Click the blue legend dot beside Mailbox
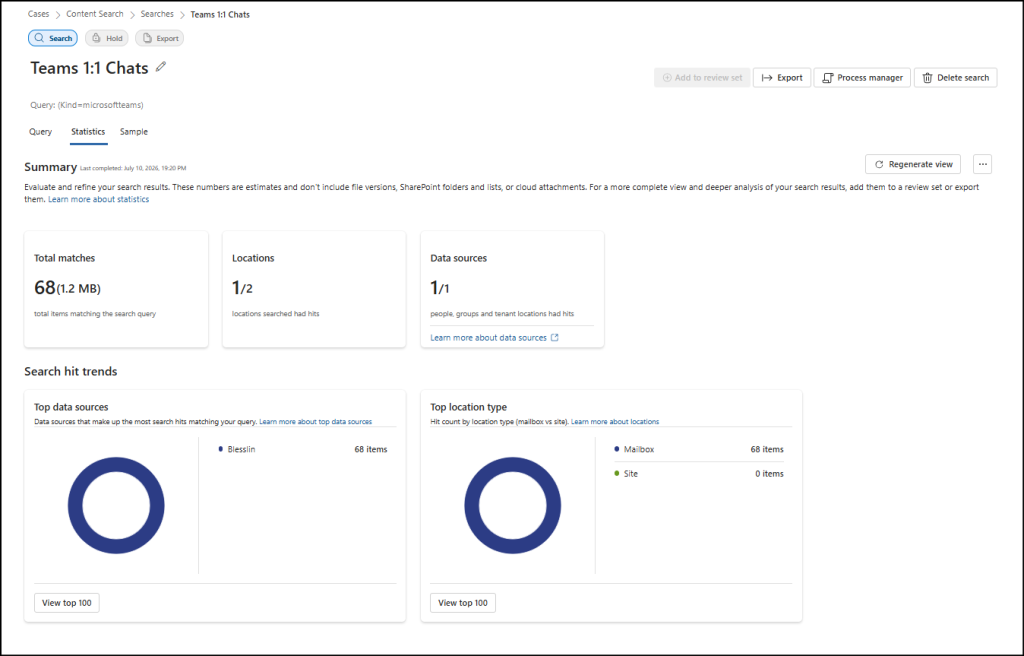The height and width of the screenshot is (656, 1024). click(x=617, y=450)
